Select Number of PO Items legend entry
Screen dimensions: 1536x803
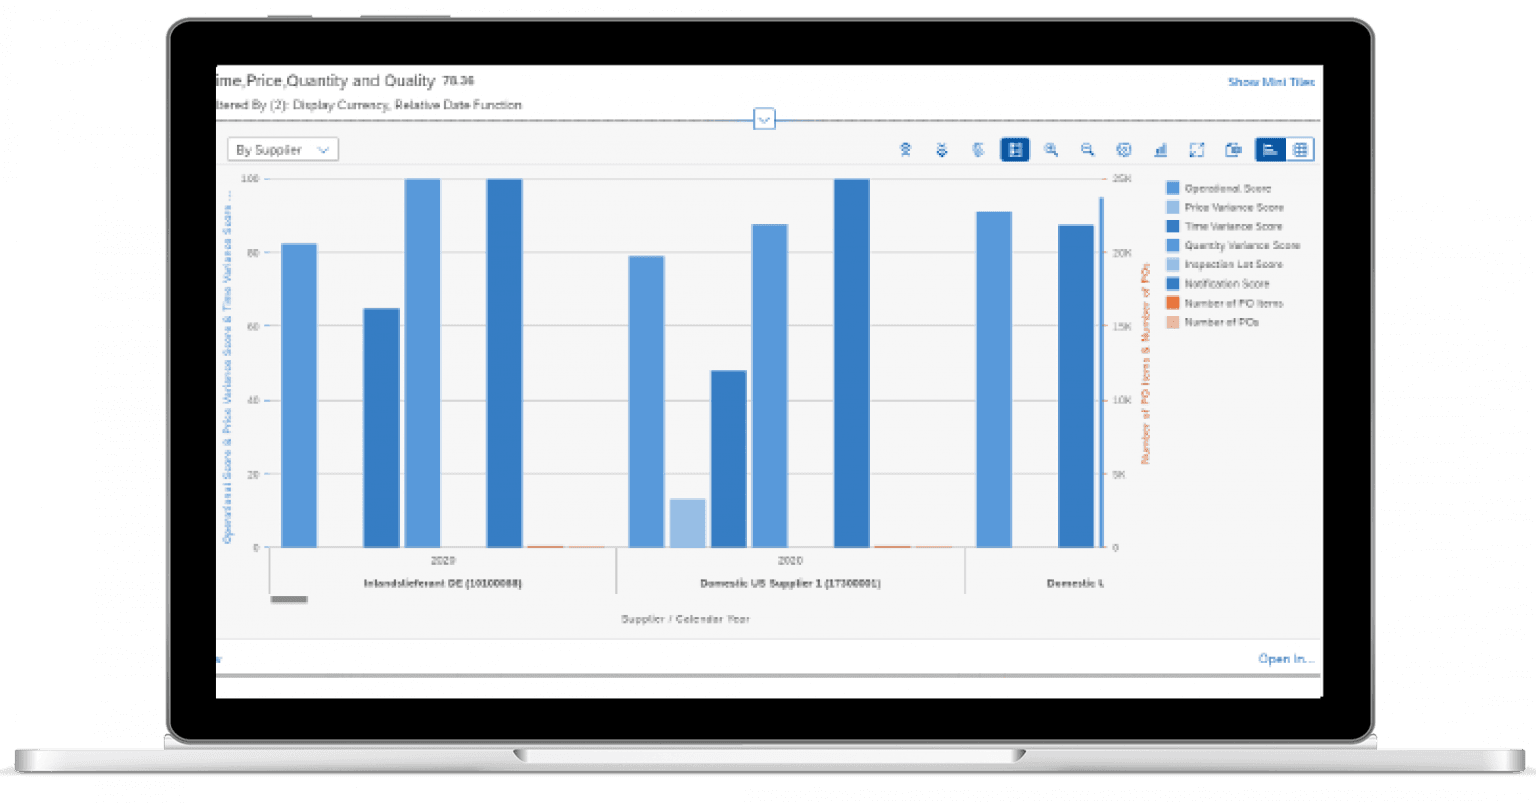click(x=1233, y=303)
